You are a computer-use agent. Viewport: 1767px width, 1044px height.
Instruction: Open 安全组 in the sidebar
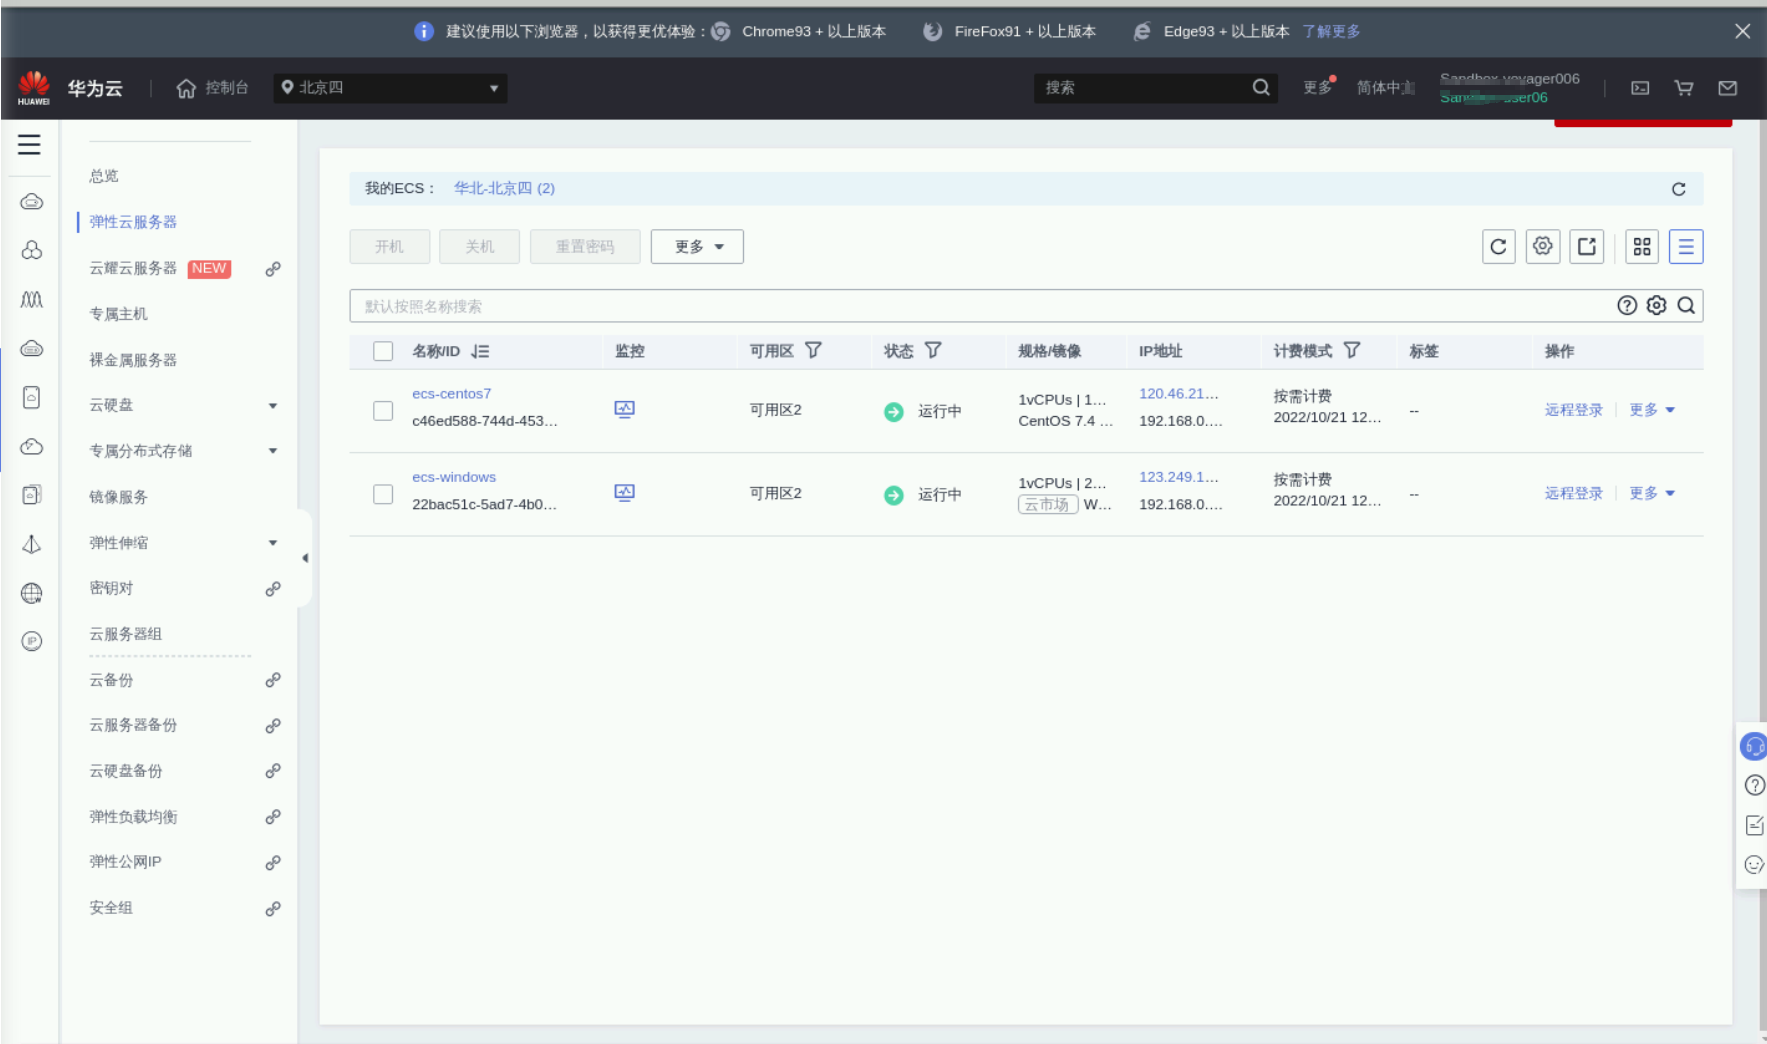(x=111, y=908)
